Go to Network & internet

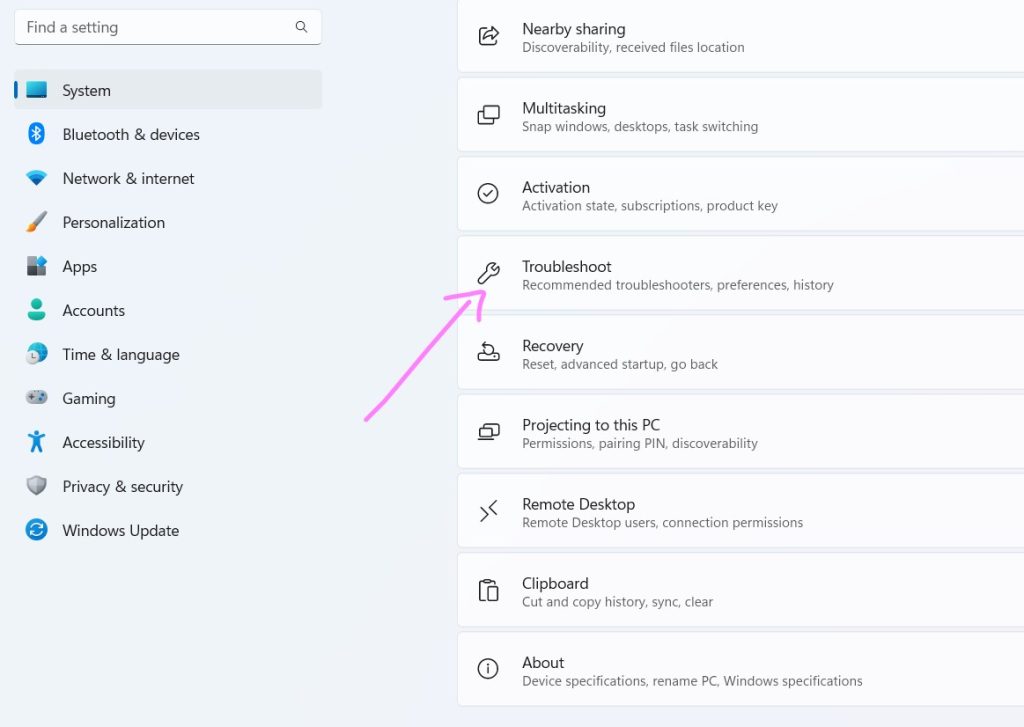coord(128,178)
